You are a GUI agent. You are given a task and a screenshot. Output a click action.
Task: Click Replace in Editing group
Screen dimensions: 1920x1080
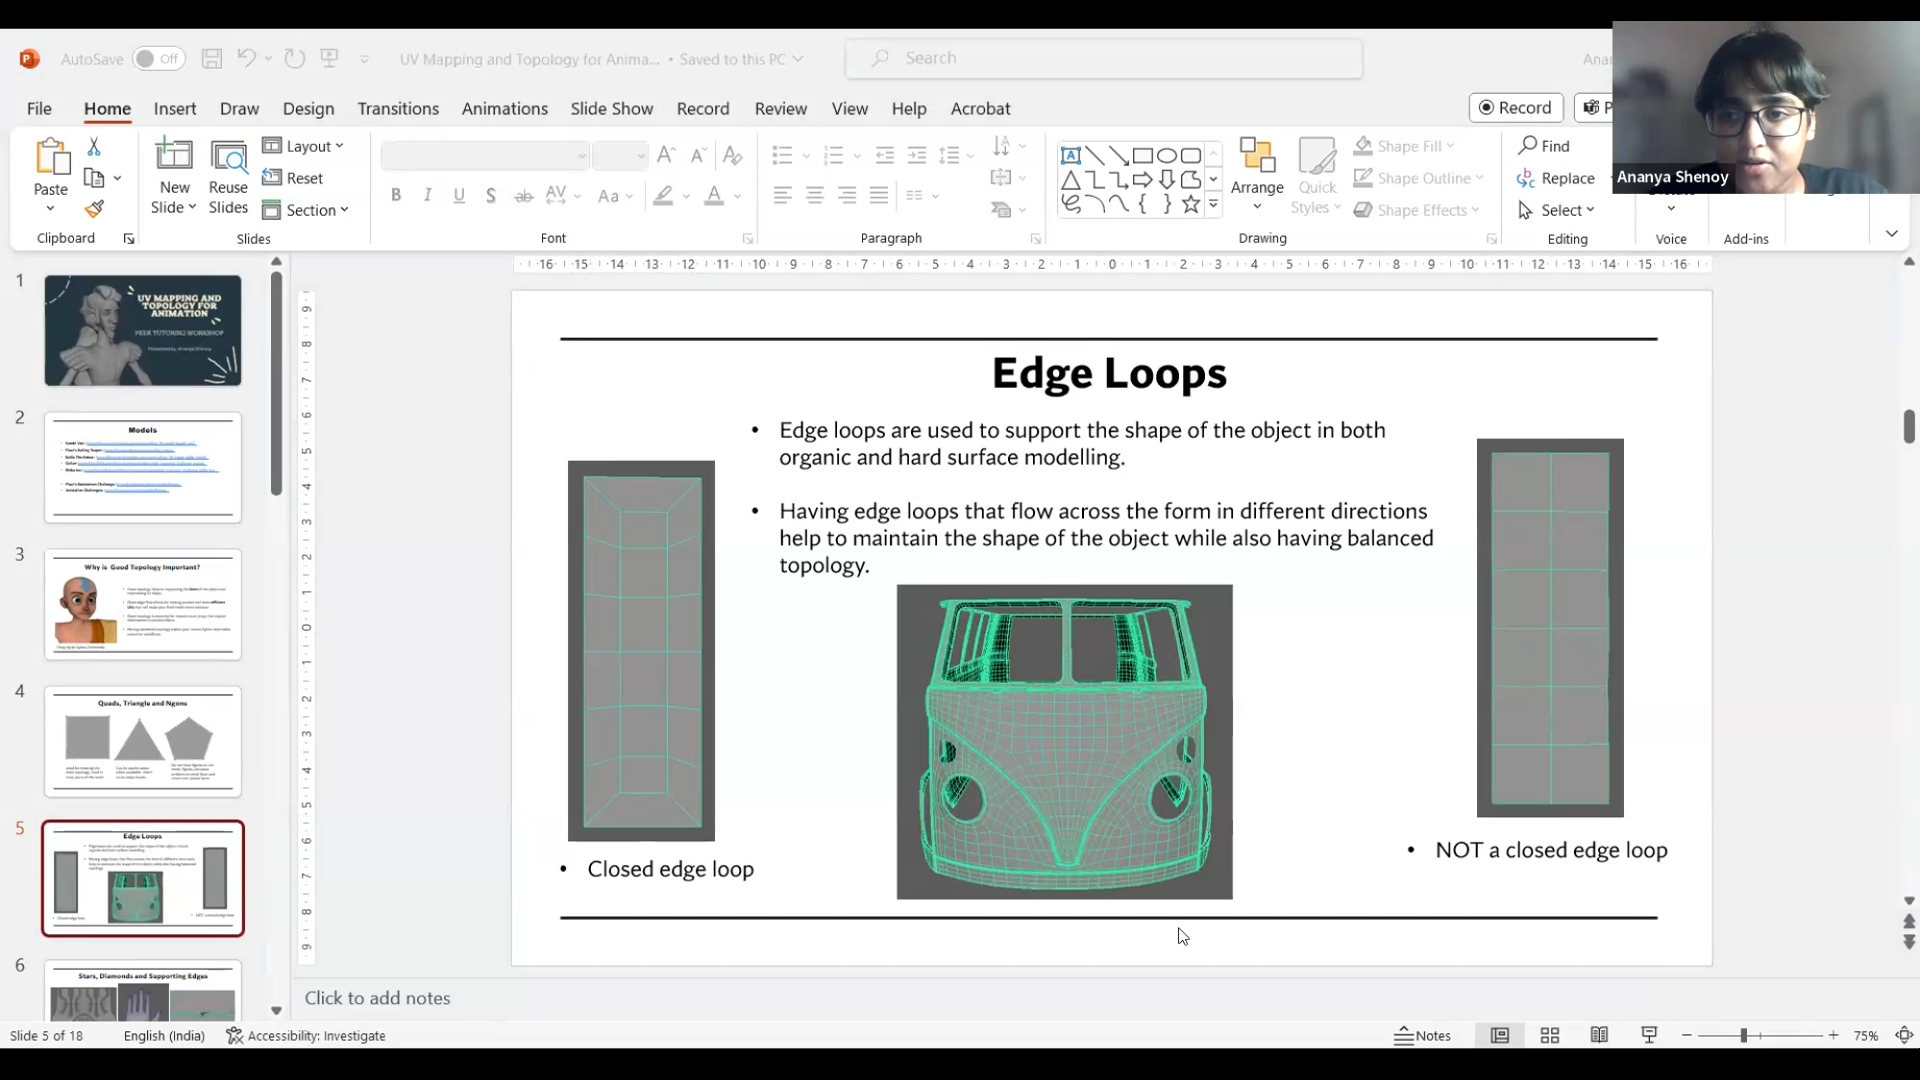(1556, 178)
